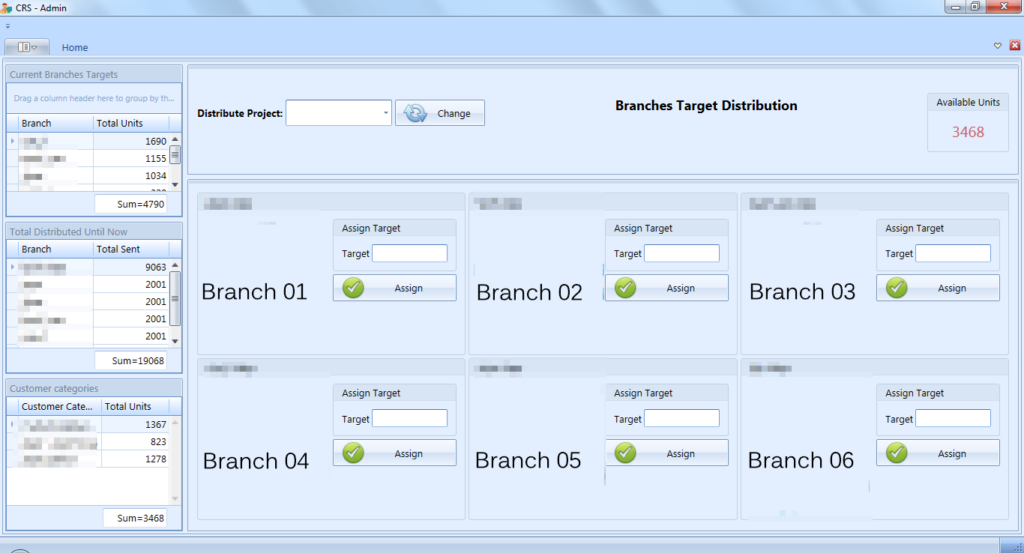1024x553 pixels.
Task: Open the tab list arrow beside red X
Action: 998,46
